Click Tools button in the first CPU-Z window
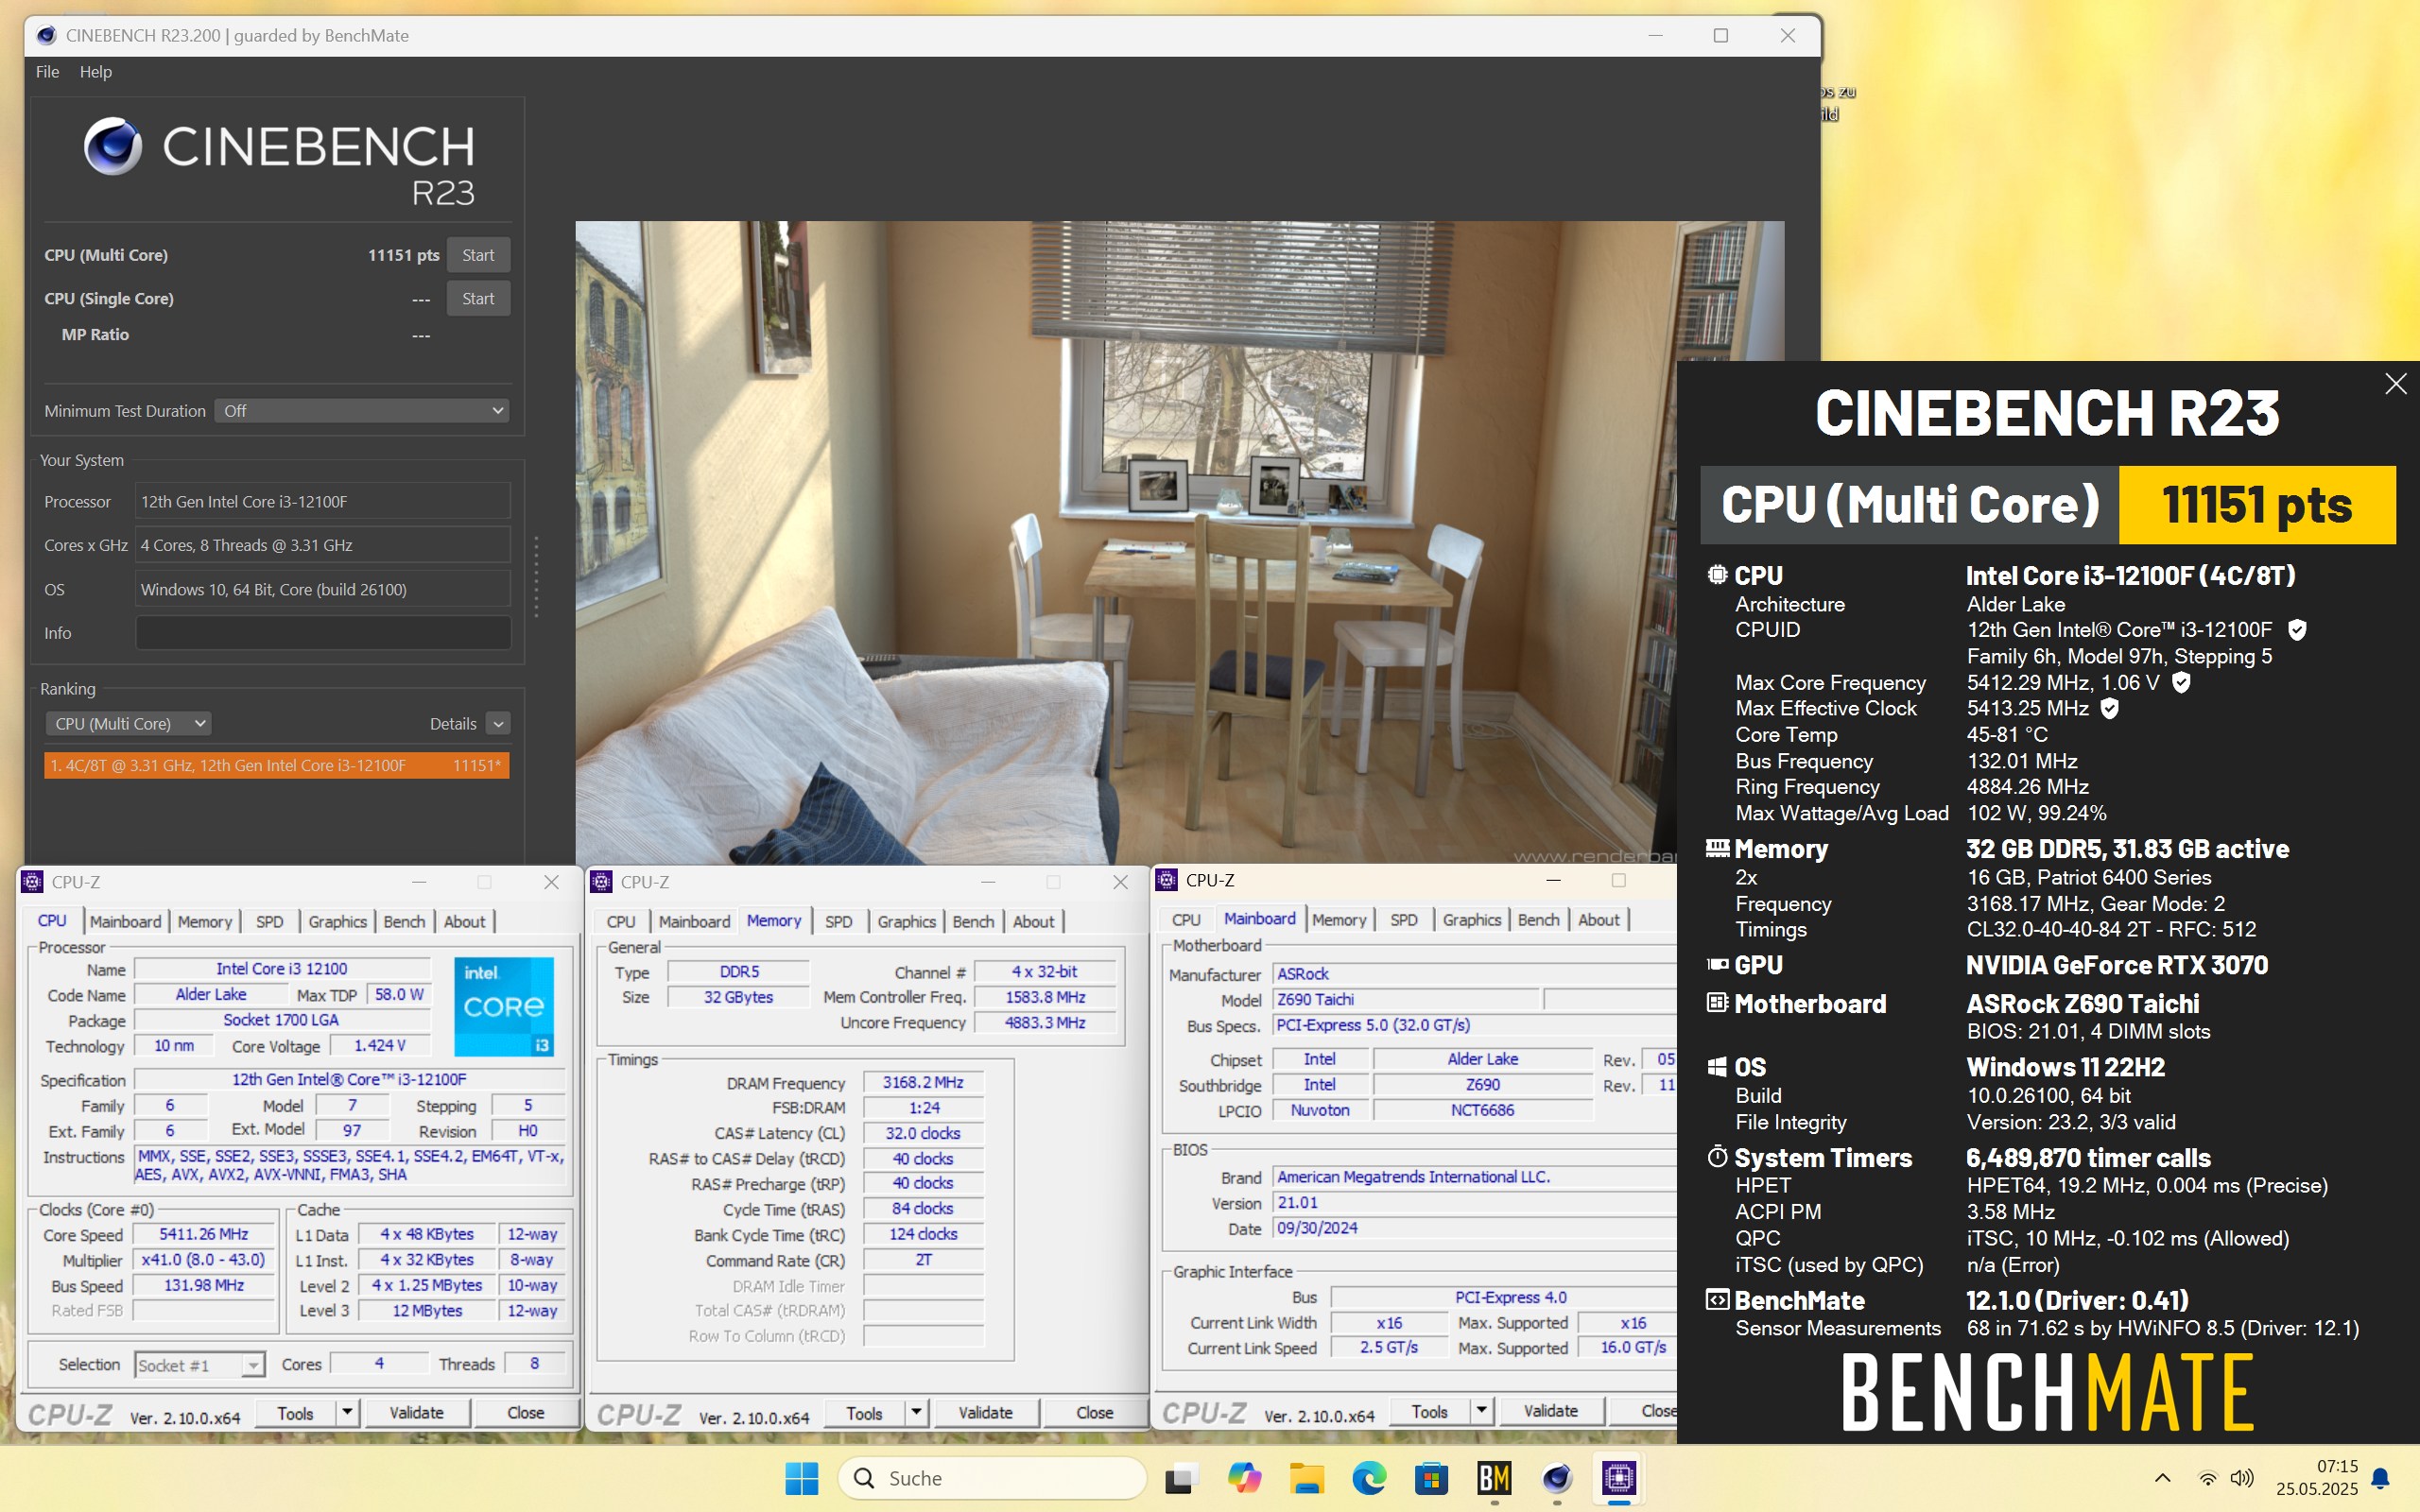This screenshot has height=1512, width=2420. point(295,1412)
